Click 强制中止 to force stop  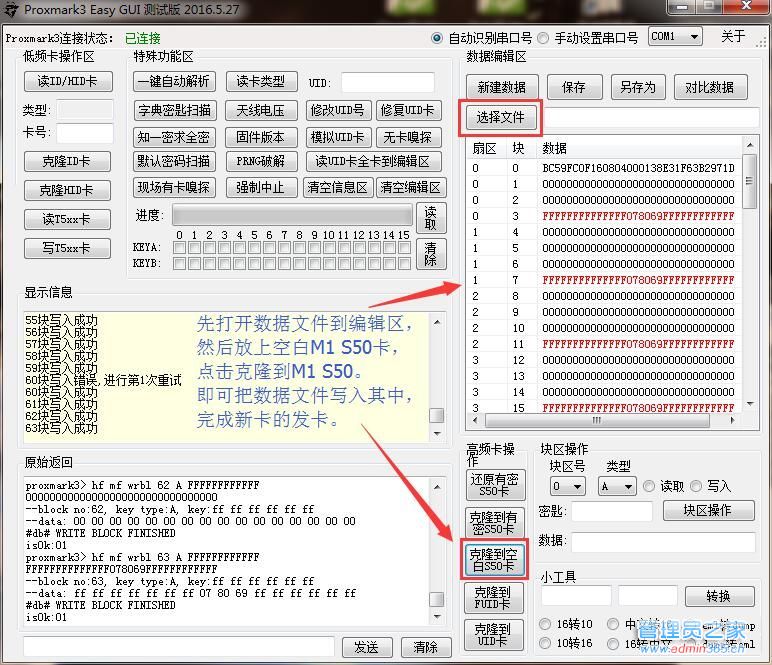click(x=261, y=188)
